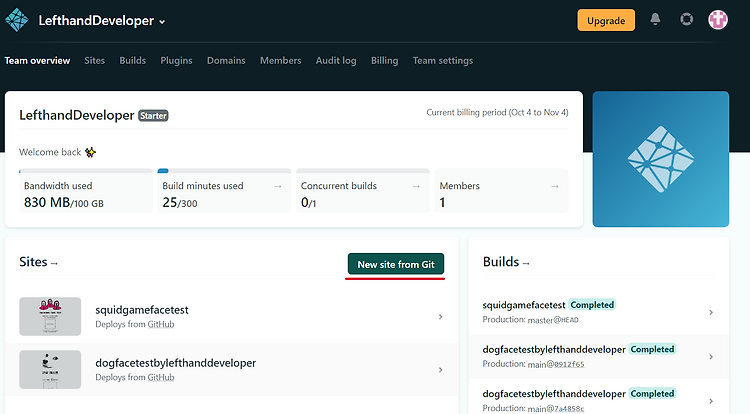Open chevron of main@7a4858c build

[711, 401]
